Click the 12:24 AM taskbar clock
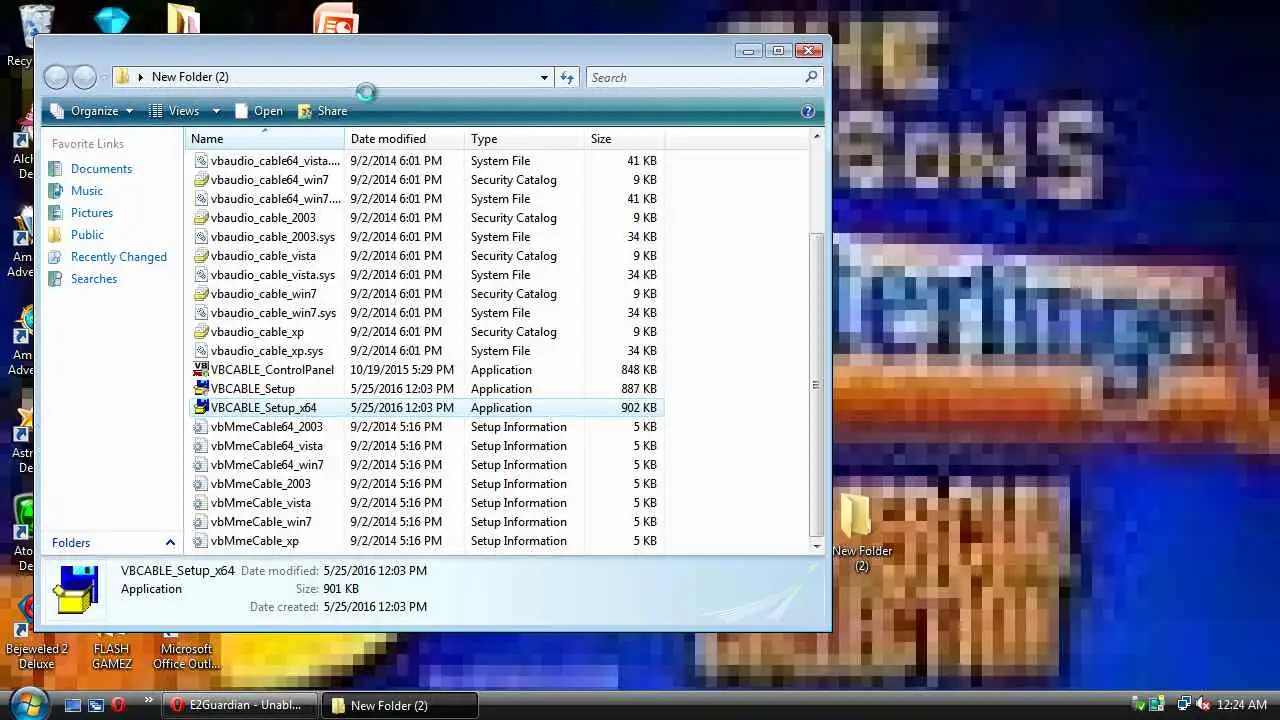 pyautogui.click(x=1243, y=705)
